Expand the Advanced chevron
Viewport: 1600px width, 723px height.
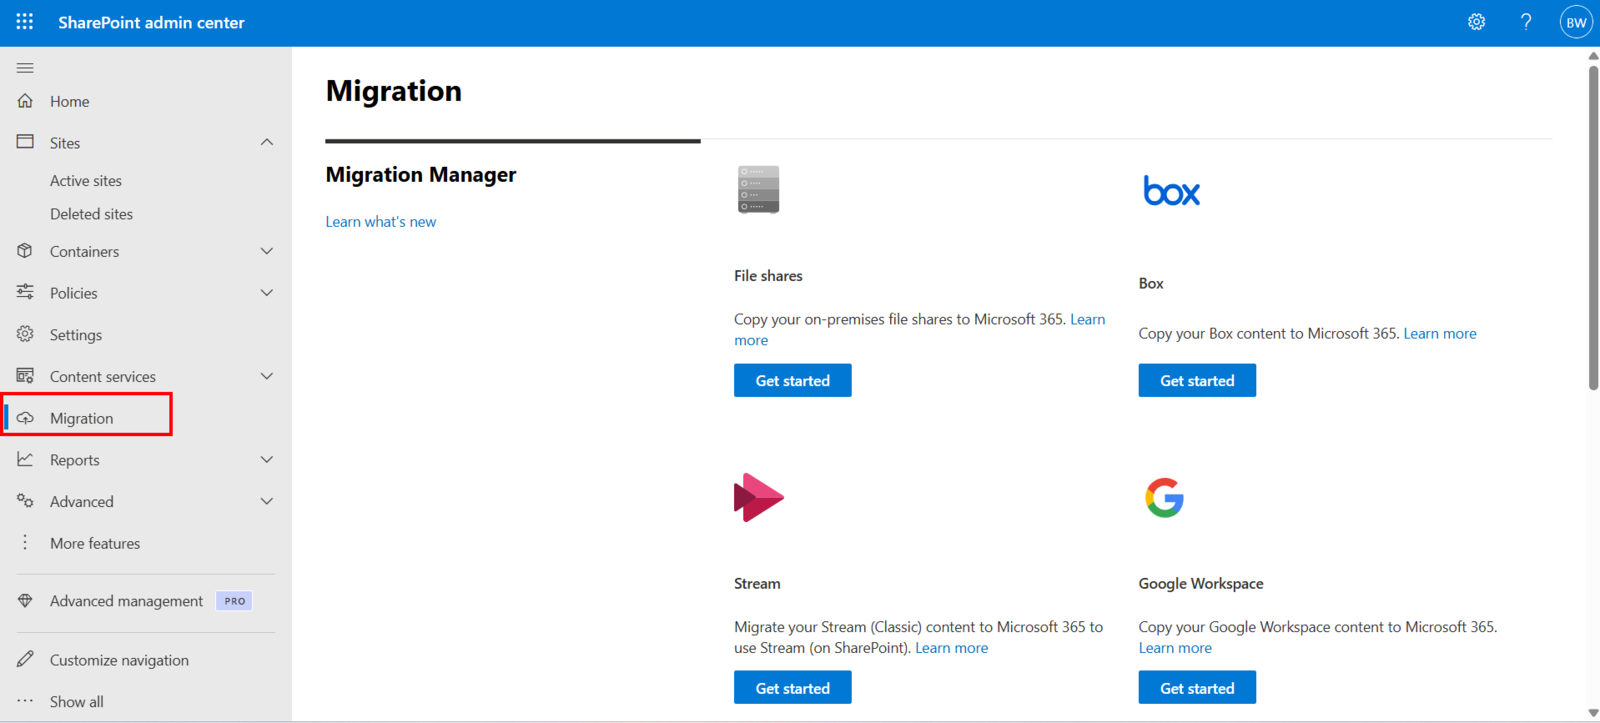[x=267, y=501]
